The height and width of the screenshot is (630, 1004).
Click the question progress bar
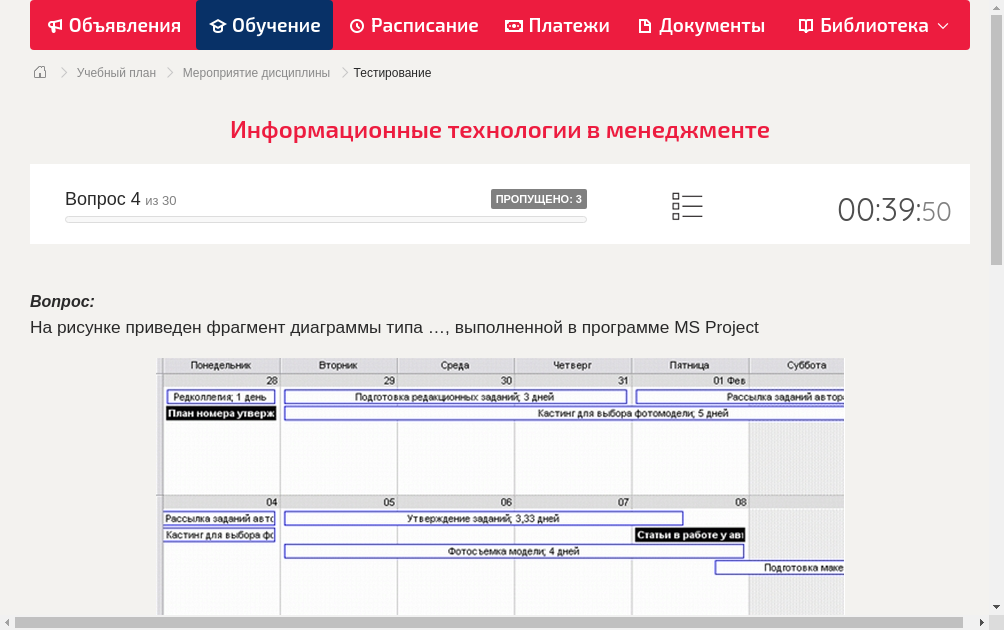point(325,219)
